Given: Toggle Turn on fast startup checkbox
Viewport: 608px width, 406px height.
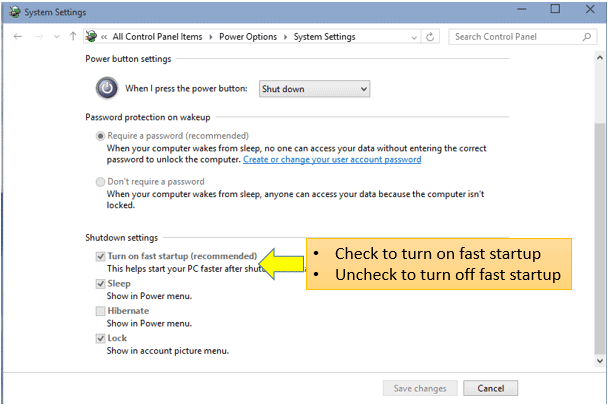Looking at the screenshot, I should coord(100,256).
